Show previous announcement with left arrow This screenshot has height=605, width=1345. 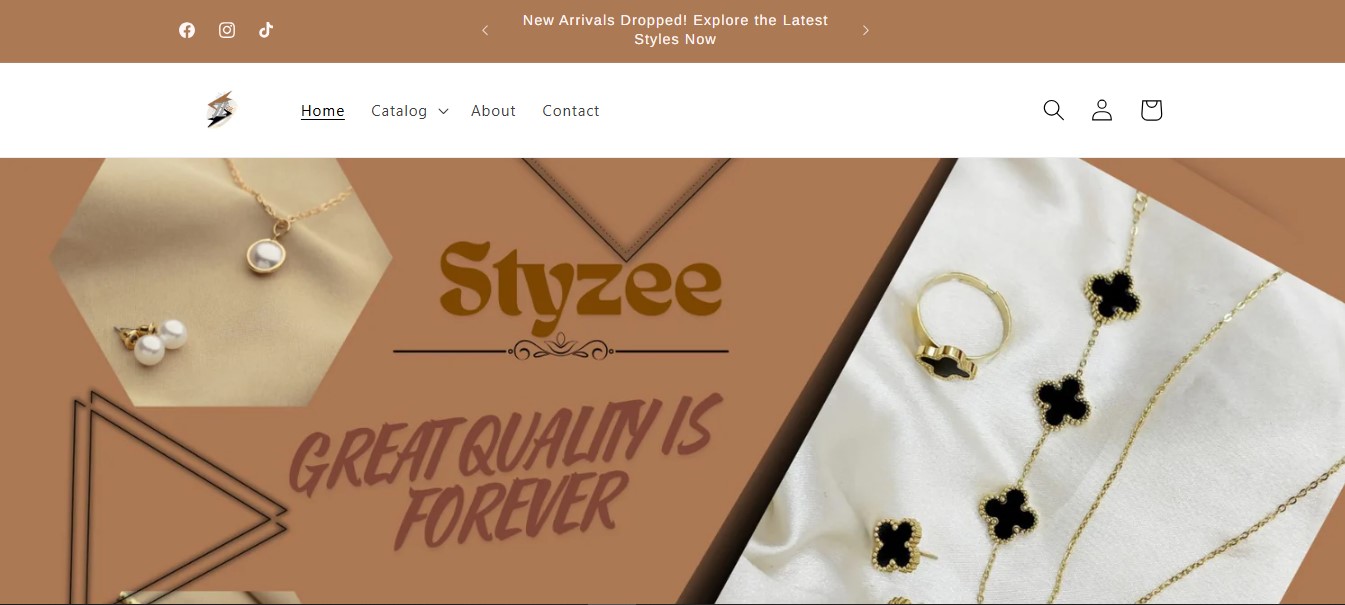pos(485,30)
